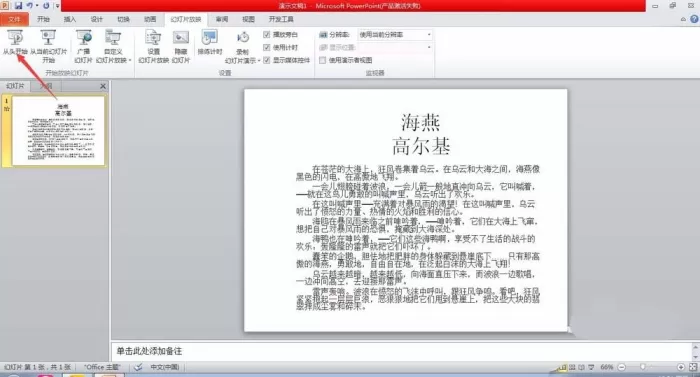This screenshot has width=700, height=377.
Task: Click the body text box on the slide
Action: tap(418, 238)
